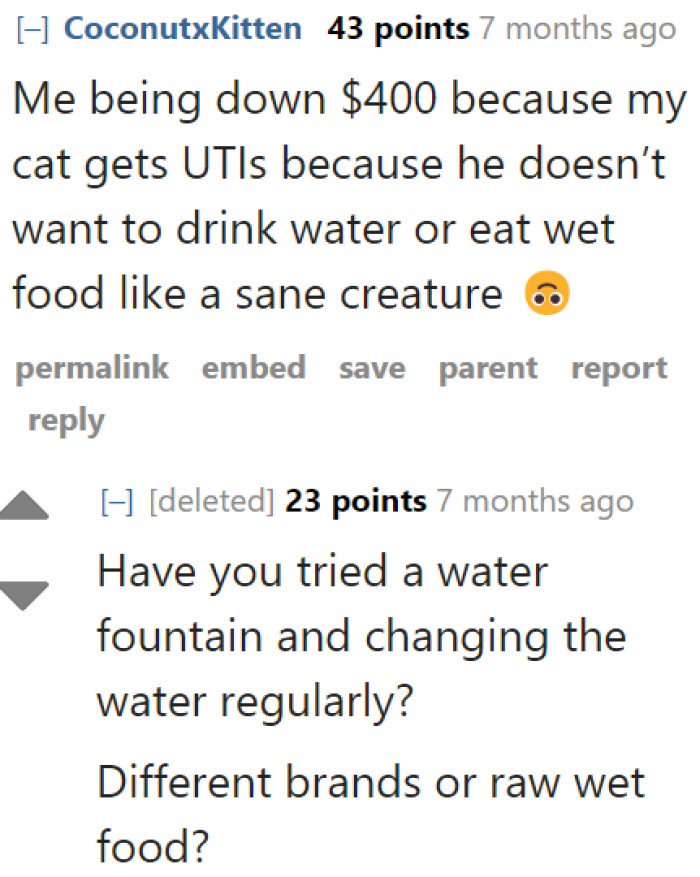This screenshot has width=700, height=877.
Task: Click the upside-down face emoji
Action: (x=546, y=294)
